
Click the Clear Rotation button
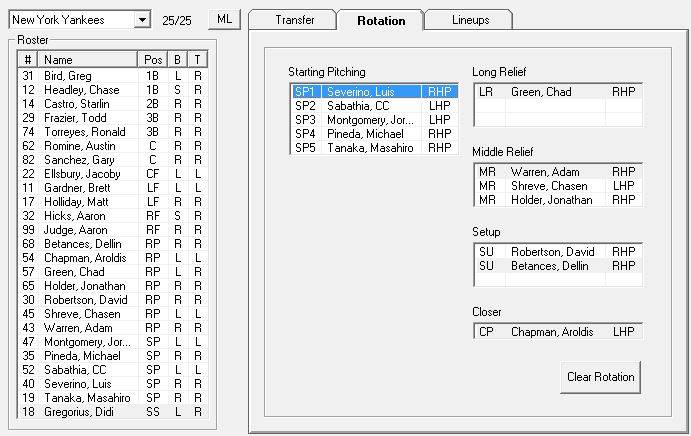(600, 377)
